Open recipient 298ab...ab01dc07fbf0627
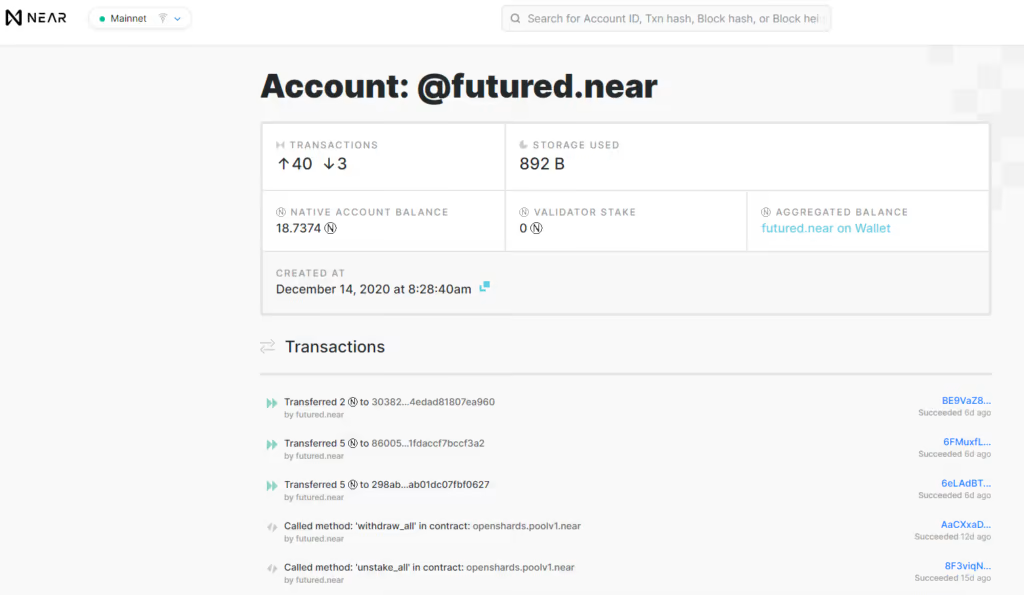Image resolution: width=1024 pixels, height=595 pixels. point(430,484)
